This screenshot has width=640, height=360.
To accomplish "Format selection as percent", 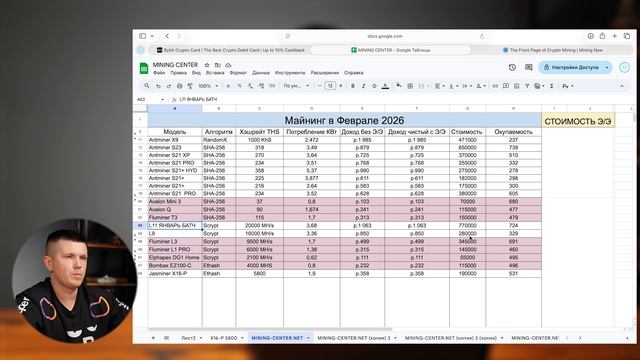I will [240, 86].
